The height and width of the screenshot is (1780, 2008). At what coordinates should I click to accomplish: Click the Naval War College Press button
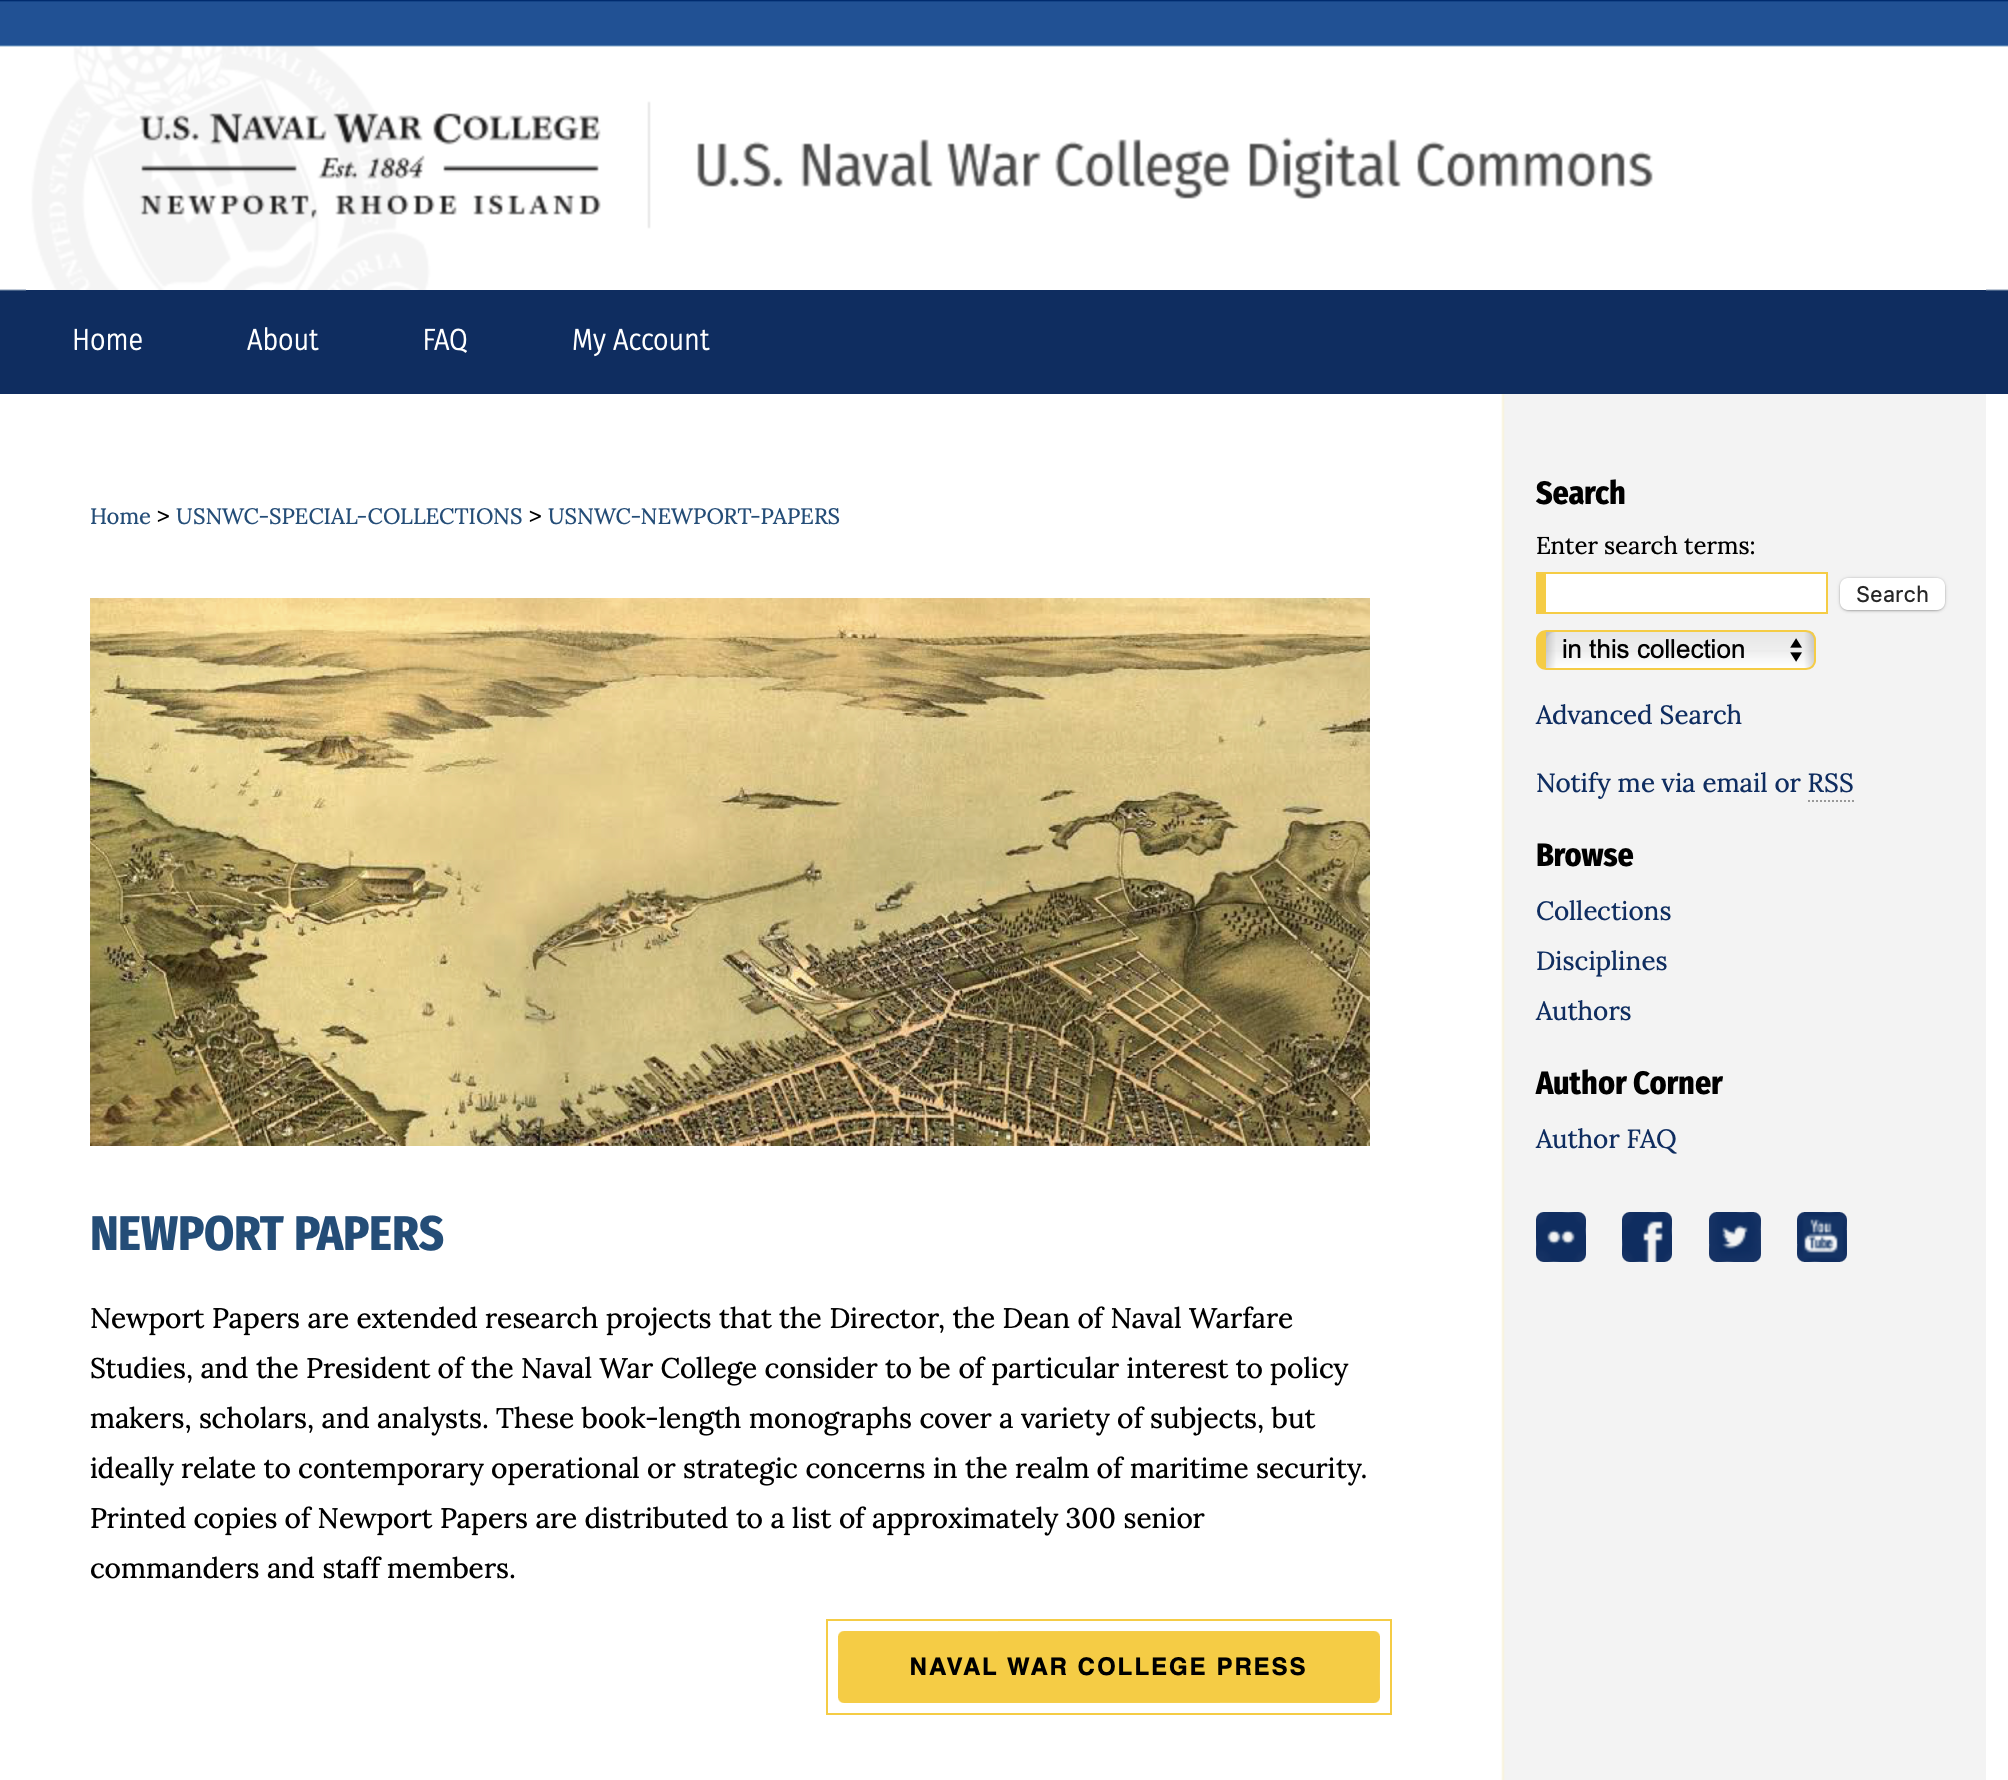1109,1667
